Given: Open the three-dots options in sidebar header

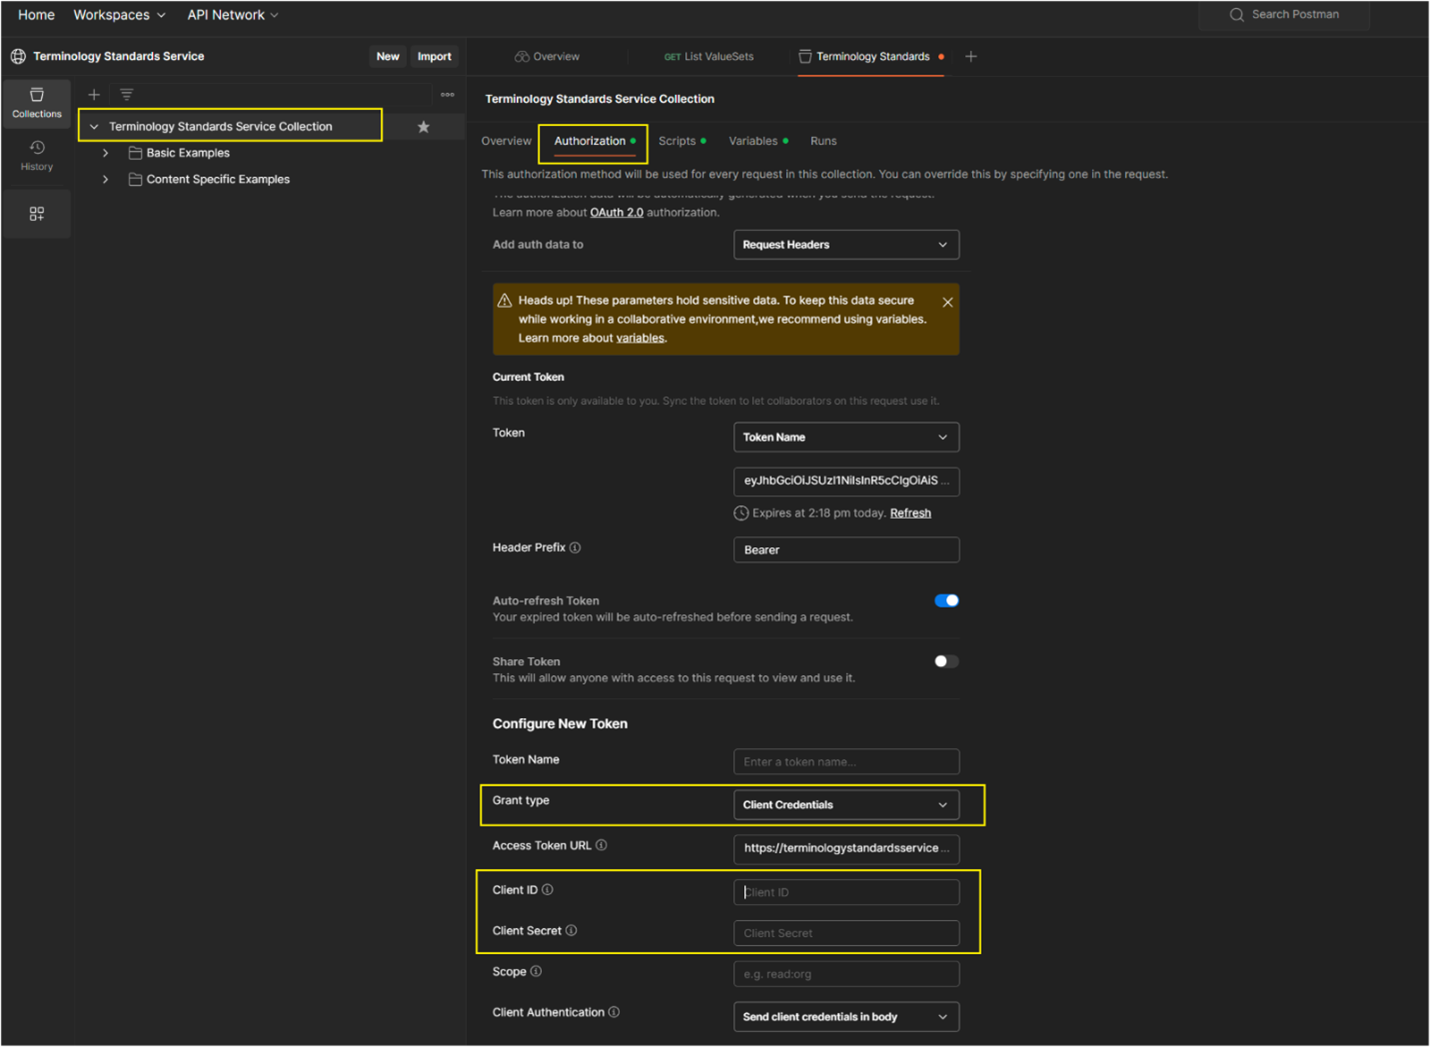Looking at the screenshot, I should (x=447, y=95).
